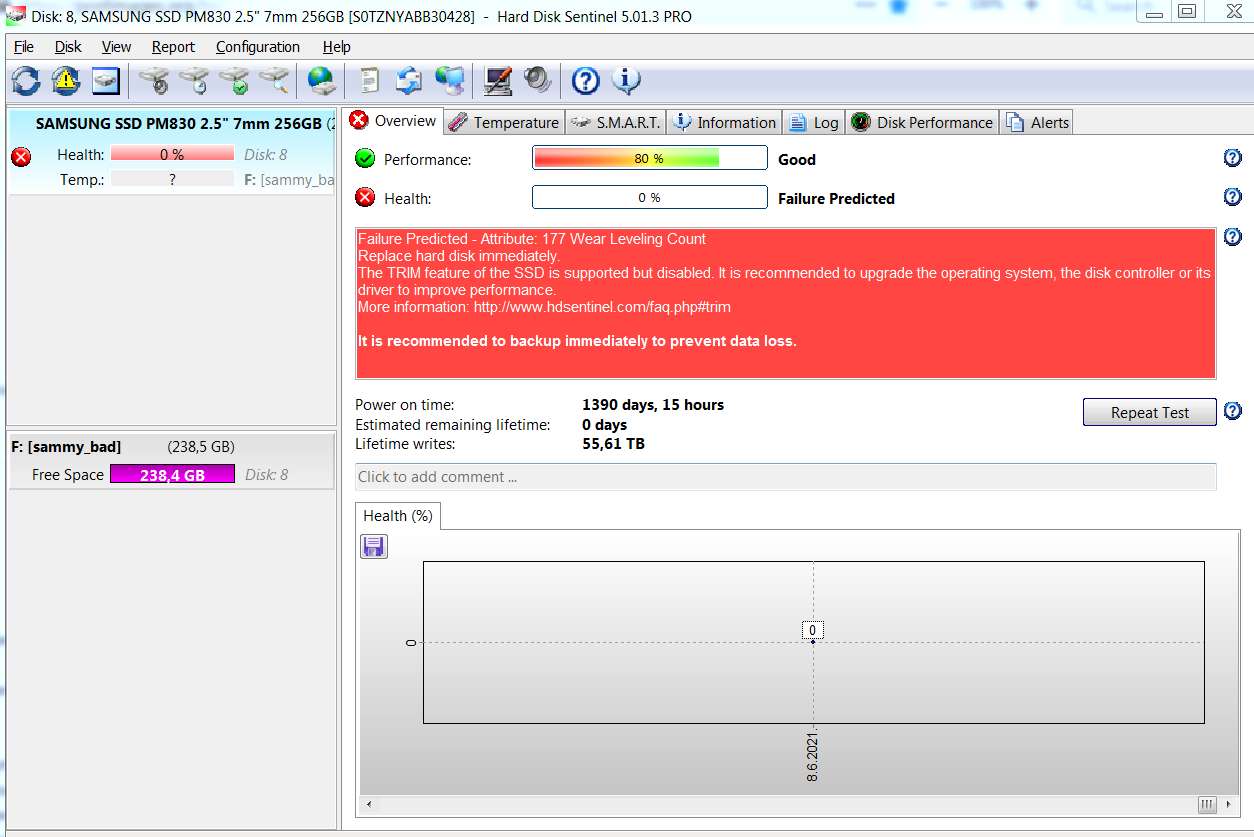Click the sidebar Health 0 % bar
The image size is (1254, 837).
172,155
